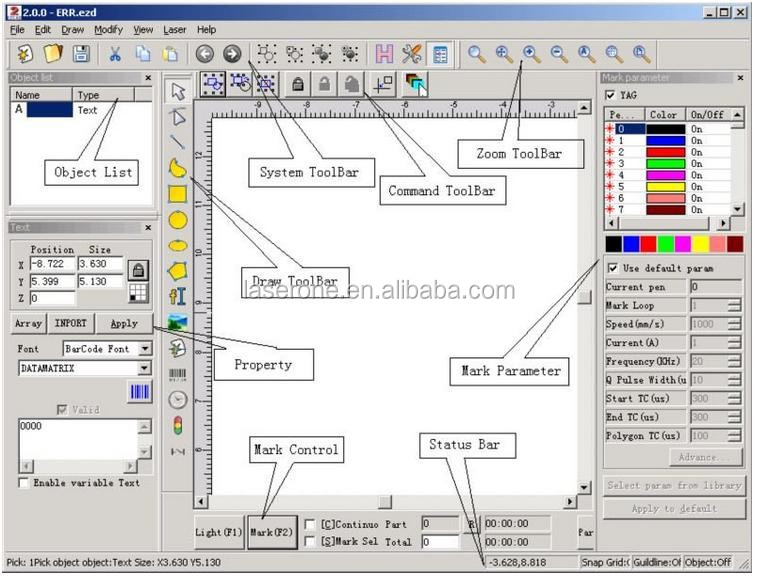This screenshot has height=576, width=758.
Task: Select the Ellipse draw tool
Action: point(178,245)
